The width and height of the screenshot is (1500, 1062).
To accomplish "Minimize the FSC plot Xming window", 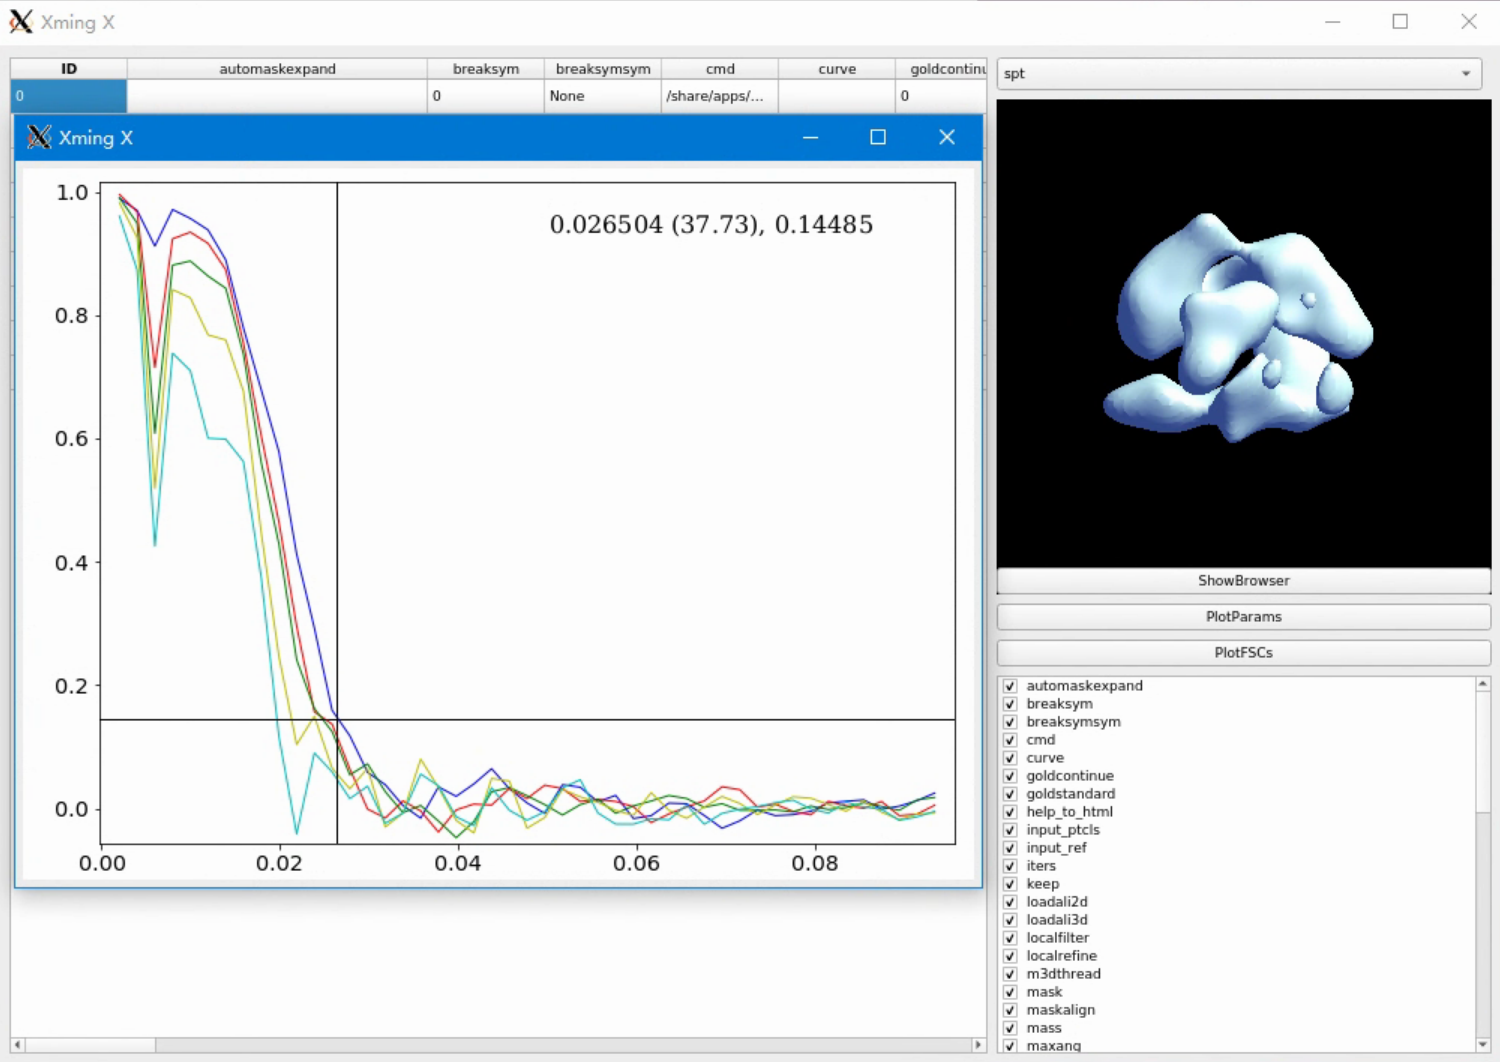I will [810, 137].
